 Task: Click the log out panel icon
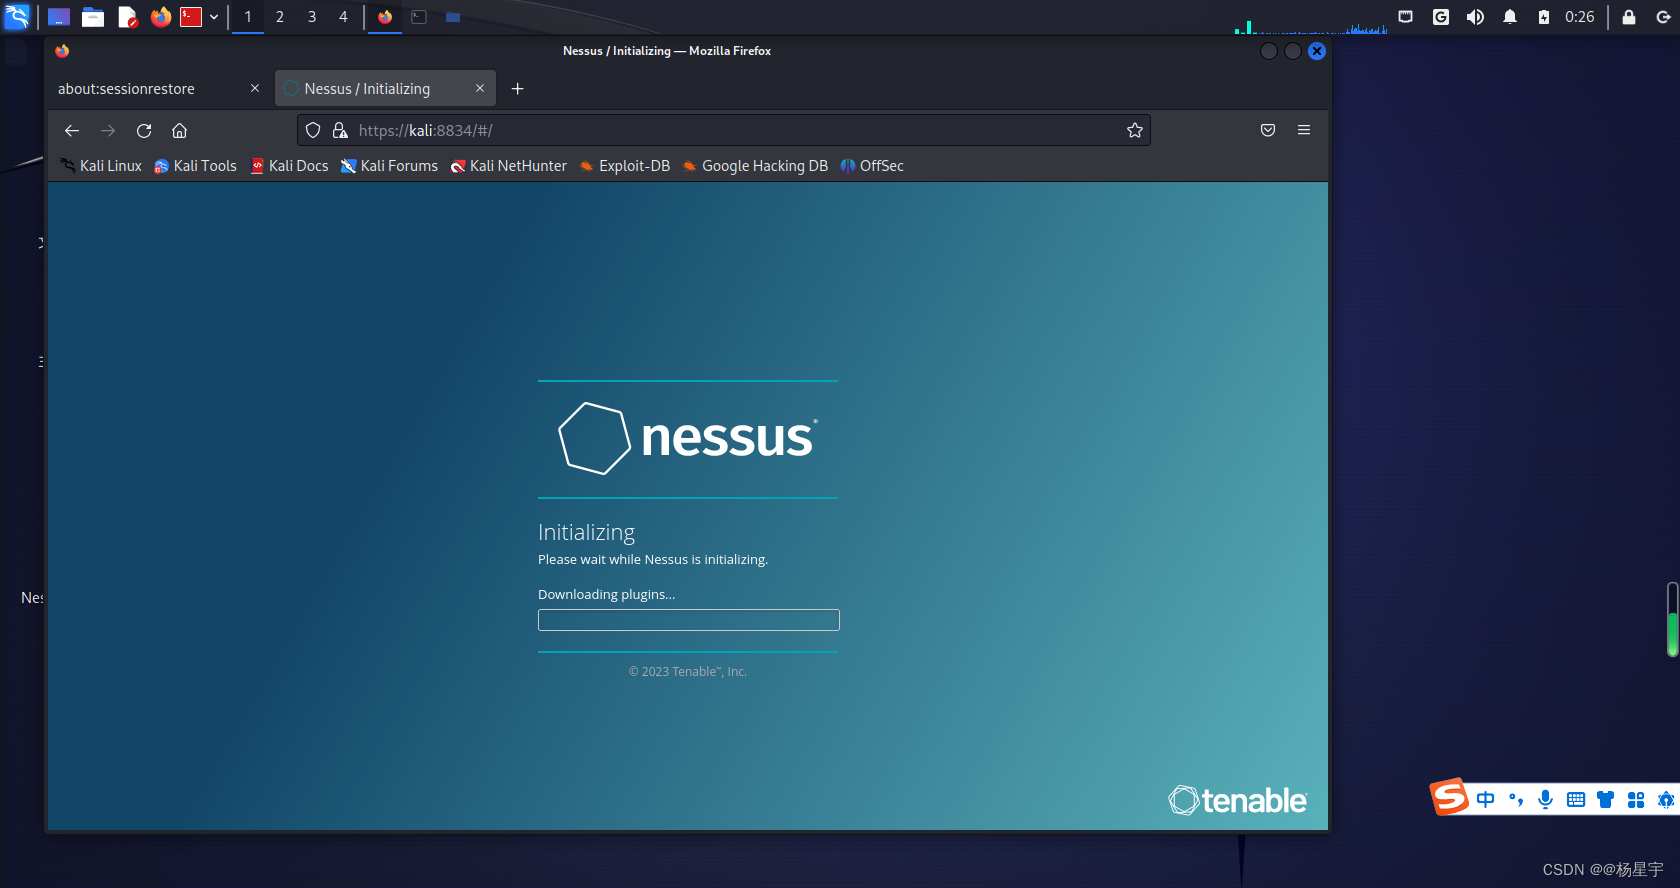click(x=1664, y=17)
